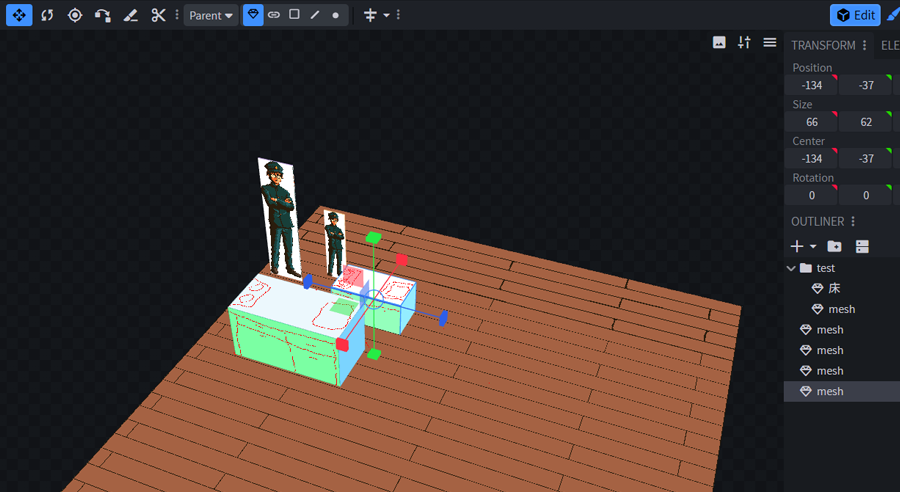The width and height of the screenshot is (900, 492).
Task: Switch to the Edit mode tab
Action: pos(854,15)
